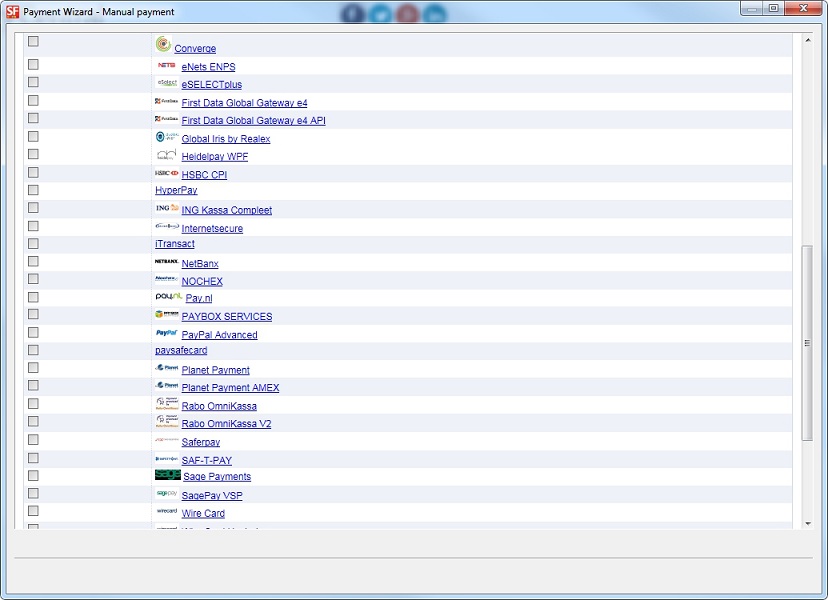
Task: Click the NetBanx logo icon
Action: point(166,263)
